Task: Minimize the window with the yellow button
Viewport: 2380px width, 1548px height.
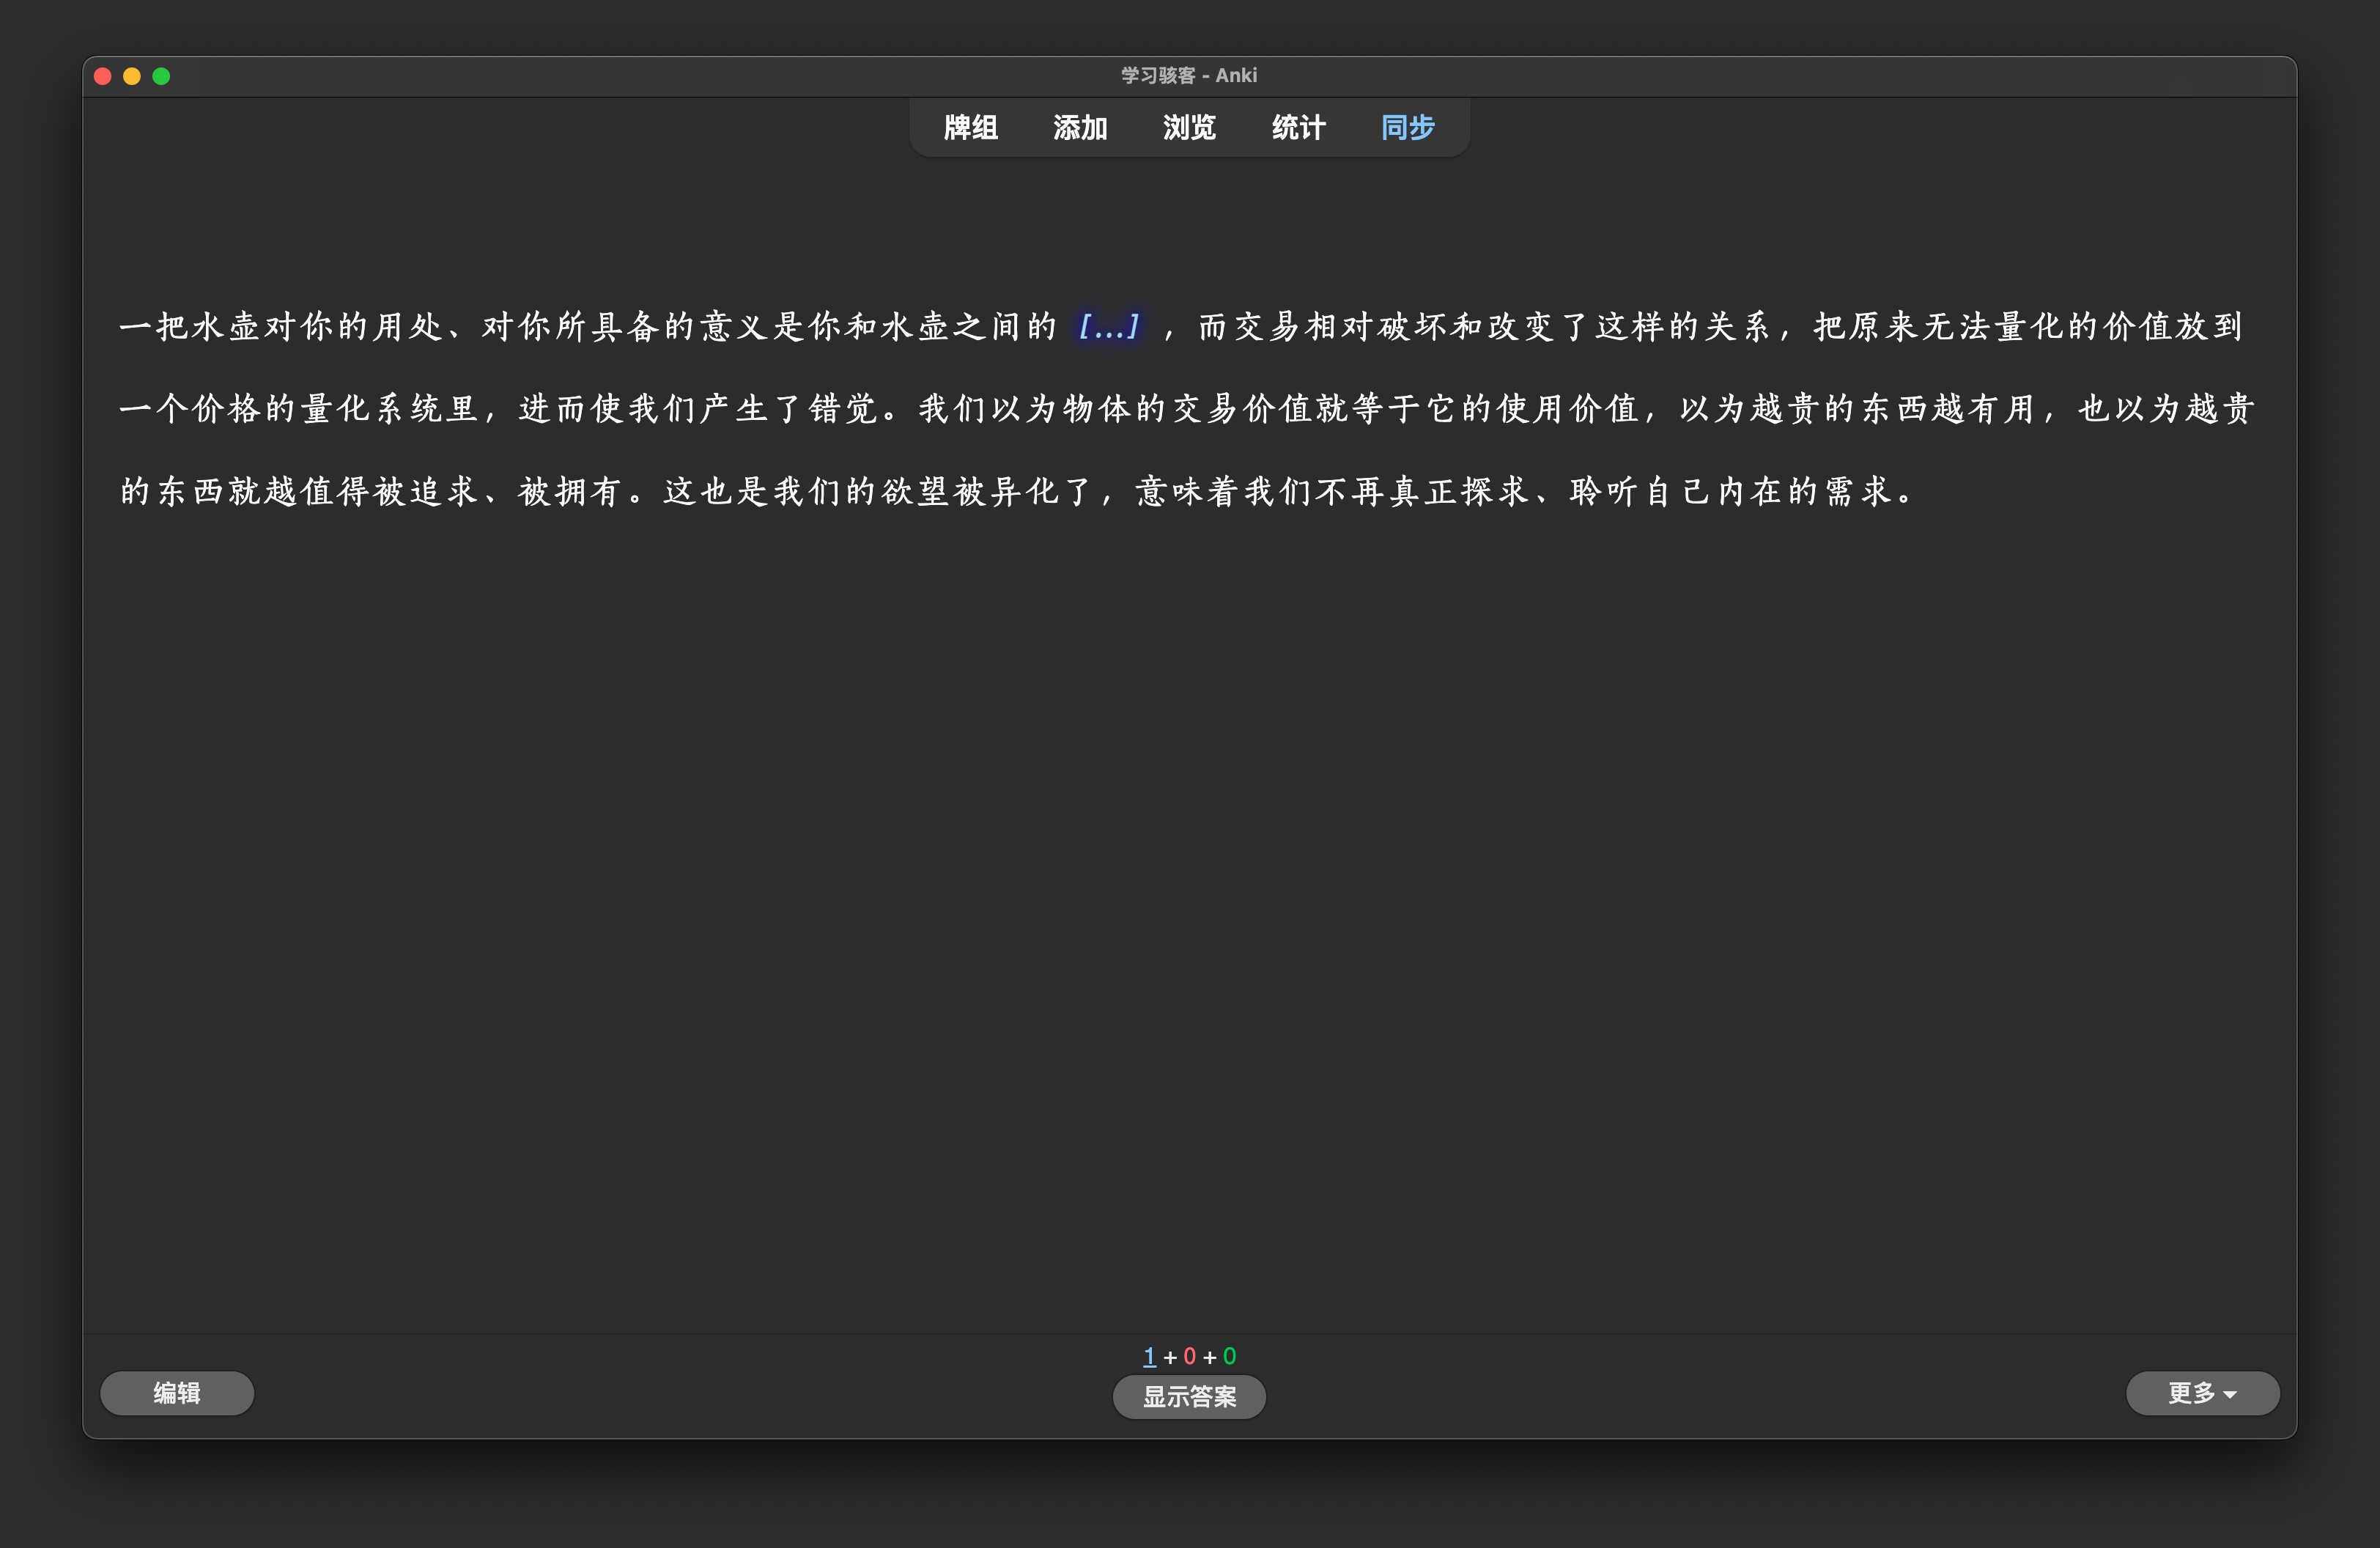Action: (x=132, y=76)
